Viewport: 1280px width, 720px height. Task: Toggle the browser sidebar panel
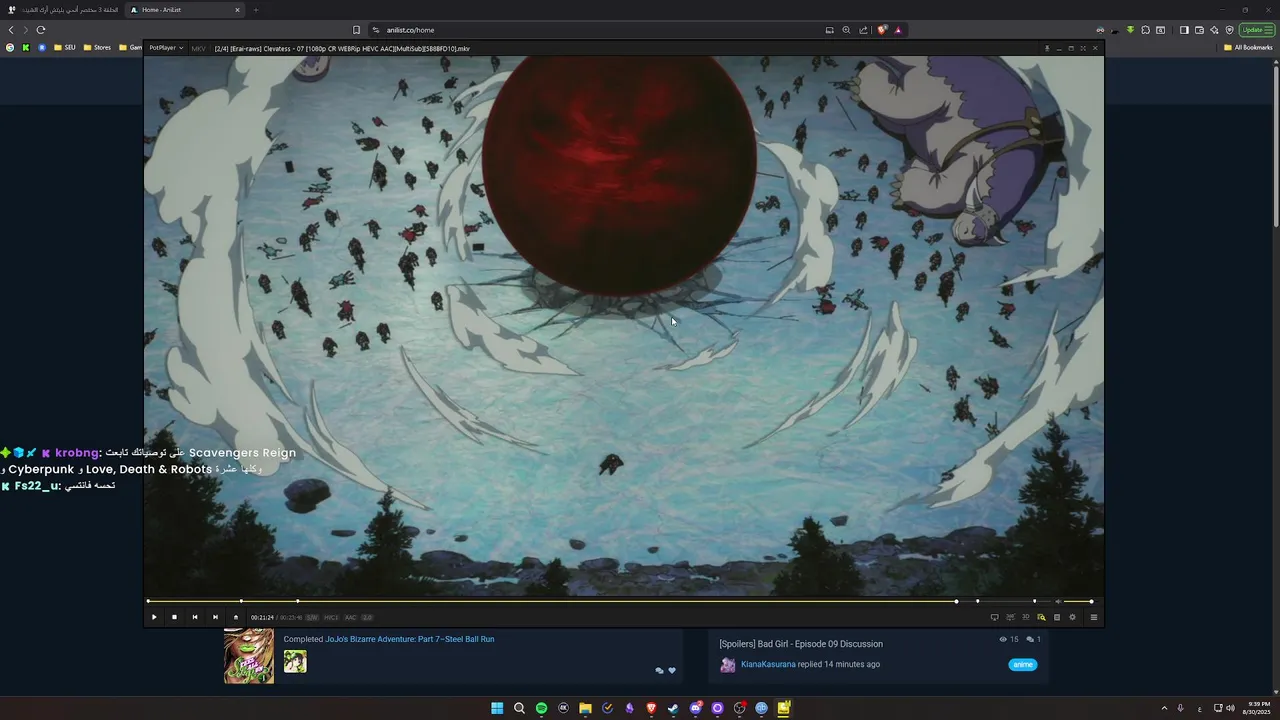(1184, 30)
